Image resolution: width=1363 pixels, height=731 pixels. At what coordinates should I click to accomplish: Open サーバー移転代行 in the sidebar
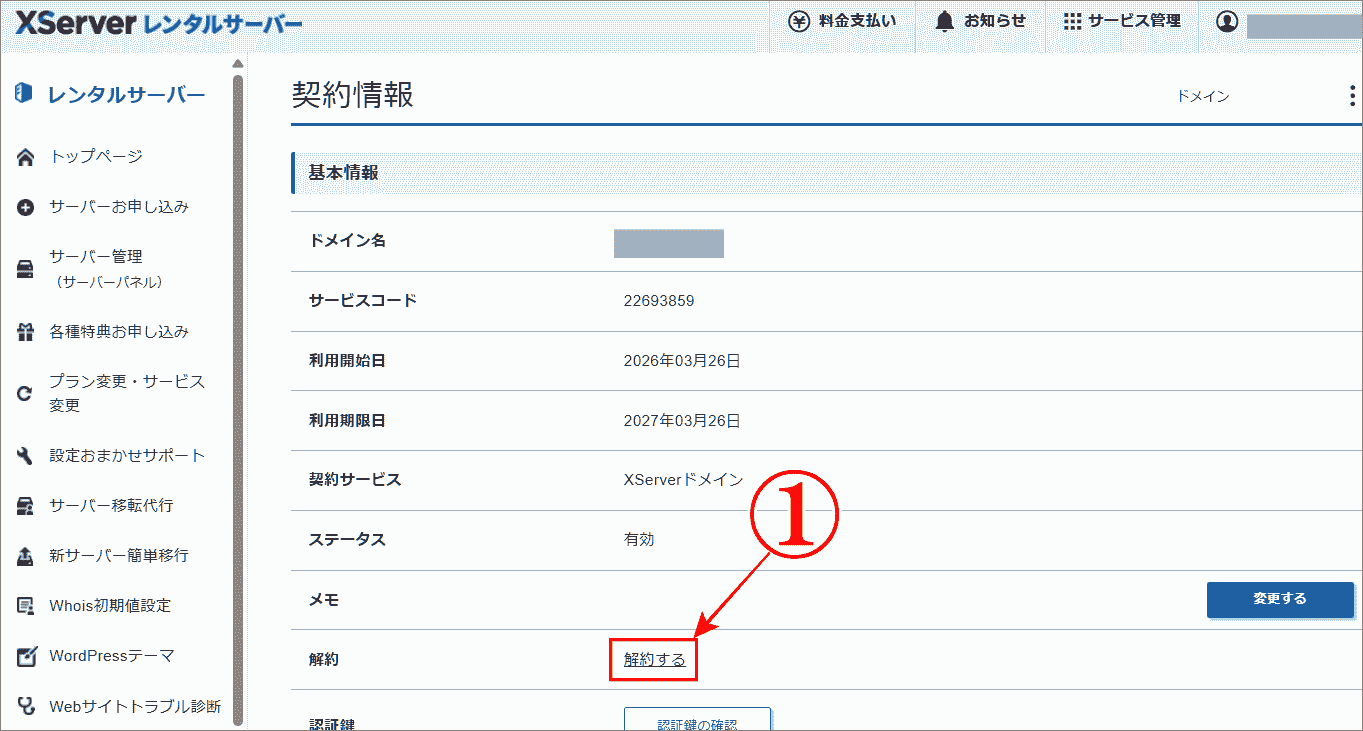[111, 505]
